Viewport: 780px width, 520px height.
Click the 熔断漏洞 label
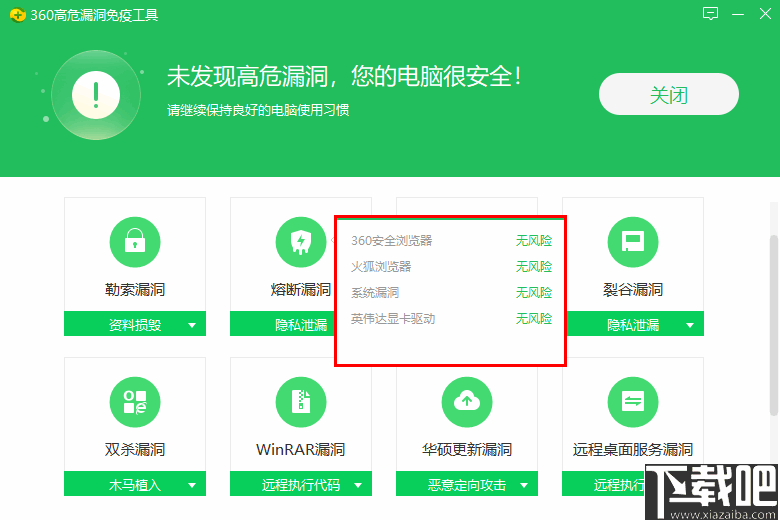(301, 290)
